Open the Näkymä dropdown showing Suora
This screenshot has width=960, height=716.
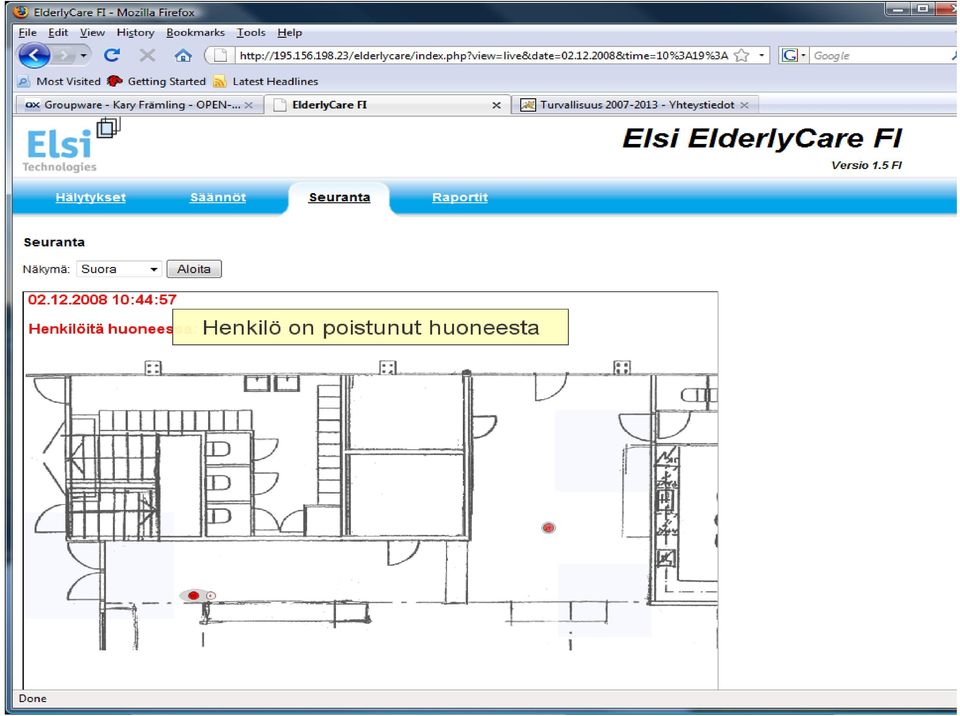(x=119, y=269)
